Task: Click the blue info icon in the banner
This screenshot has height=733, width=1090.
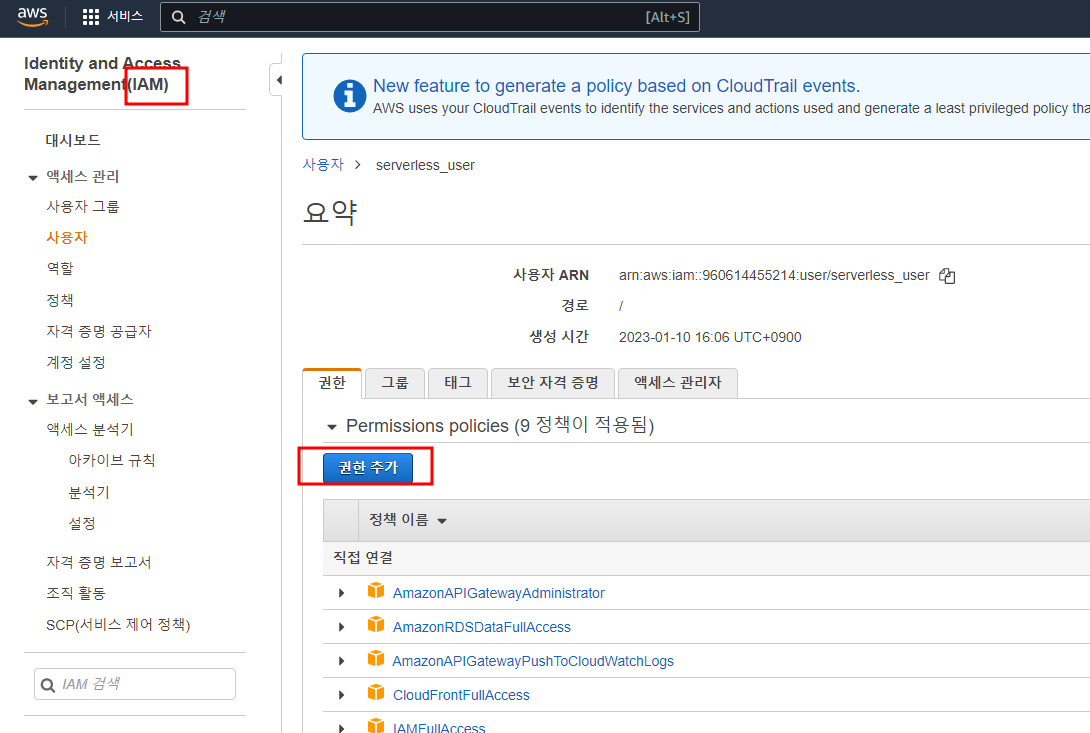Action: tap(350, 96)
